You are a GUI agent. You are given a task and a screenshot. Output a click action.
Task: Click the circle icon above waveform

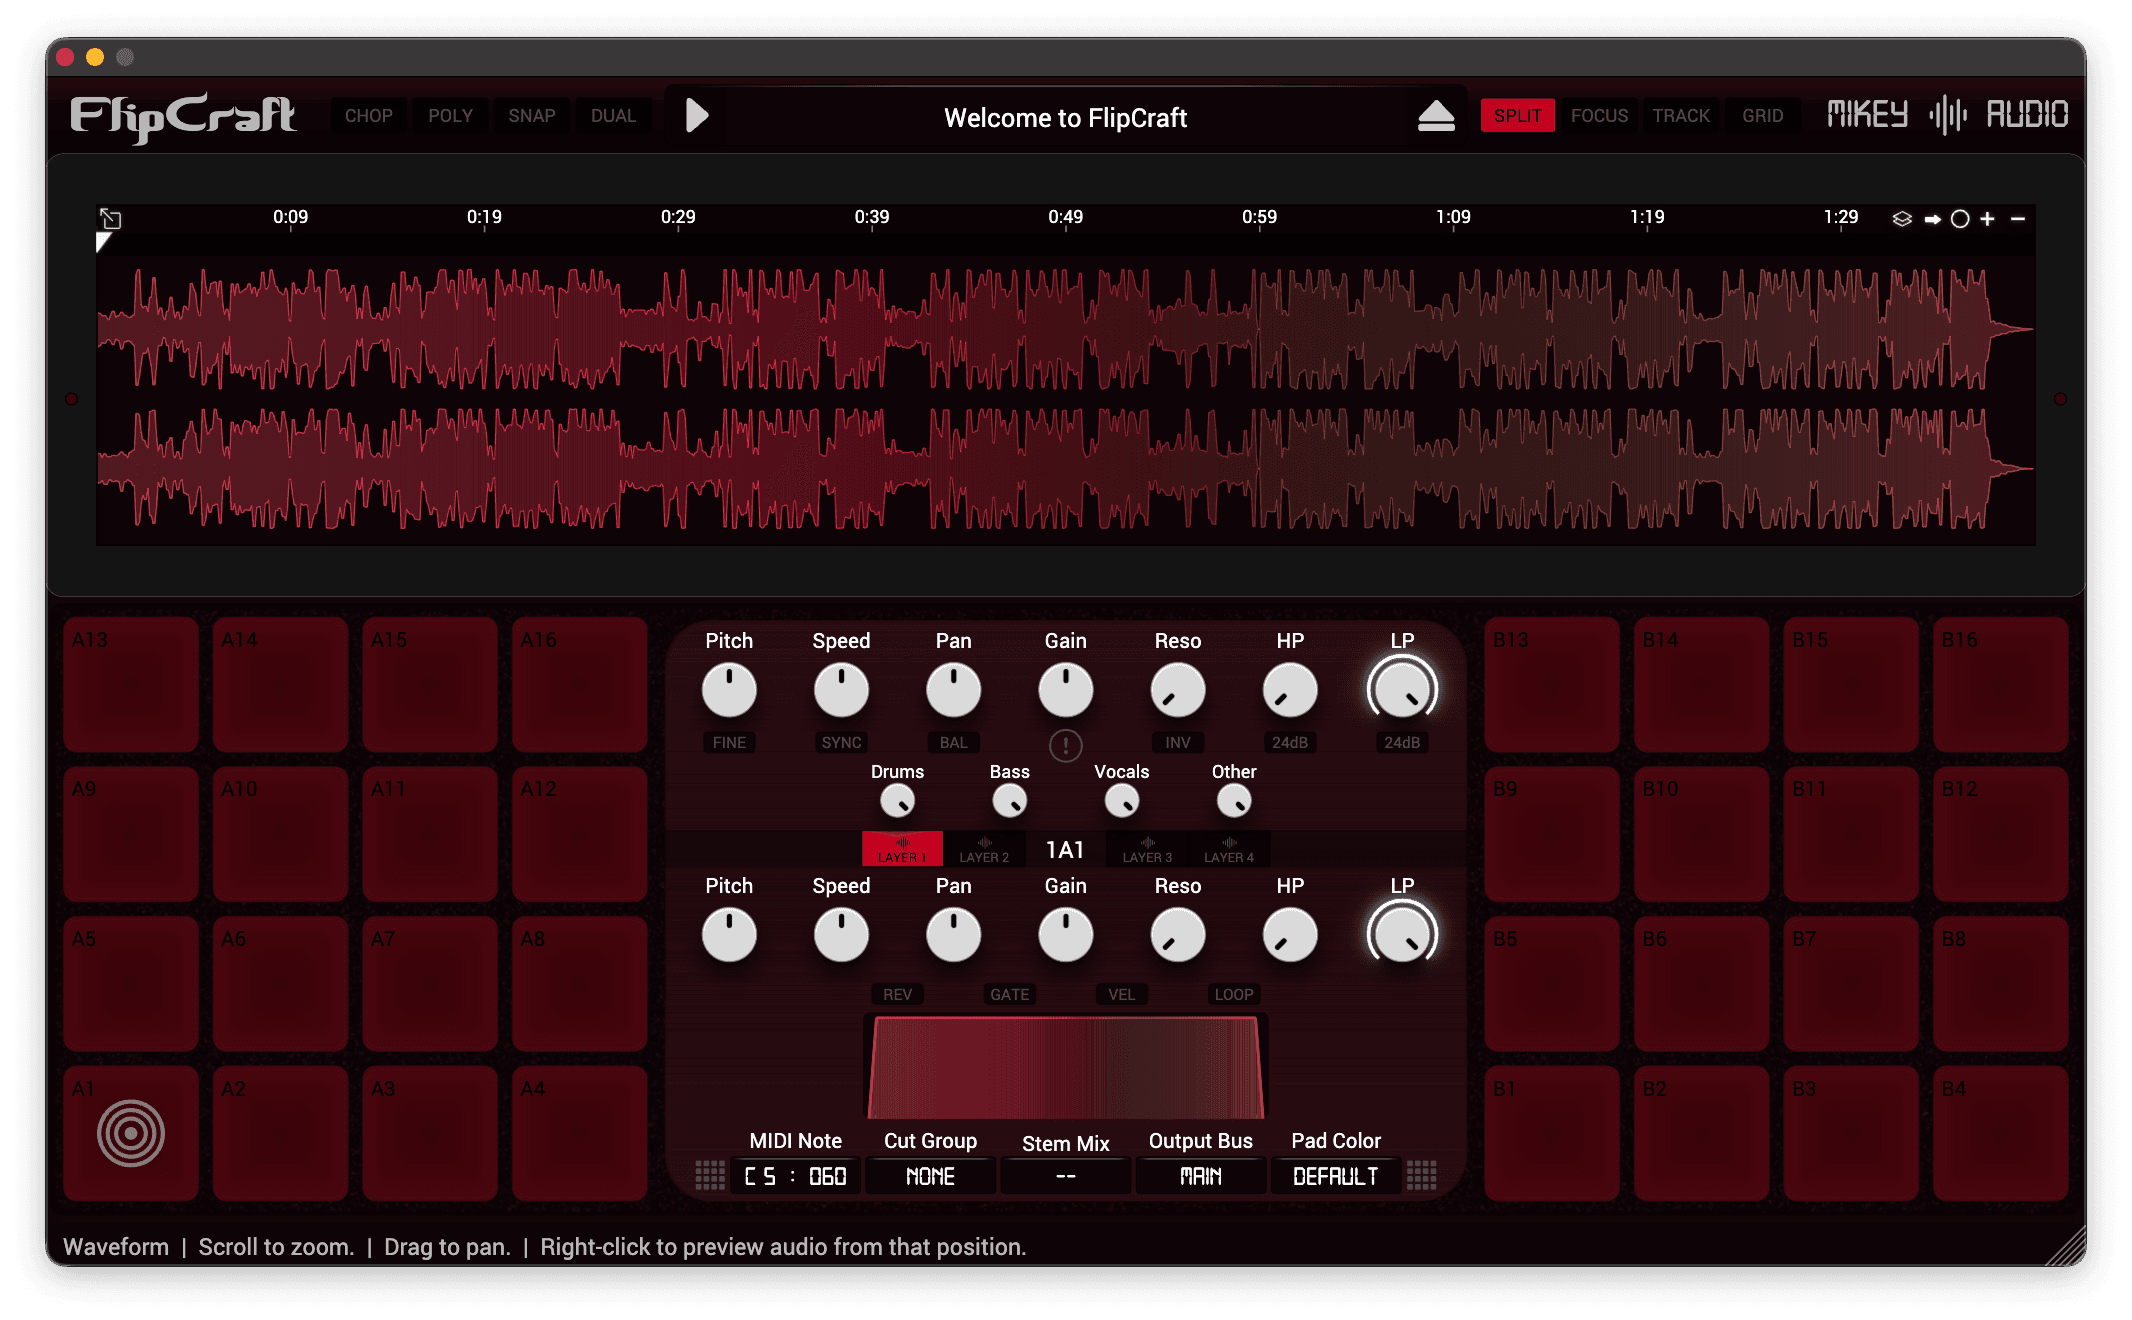pos(1960,219)
